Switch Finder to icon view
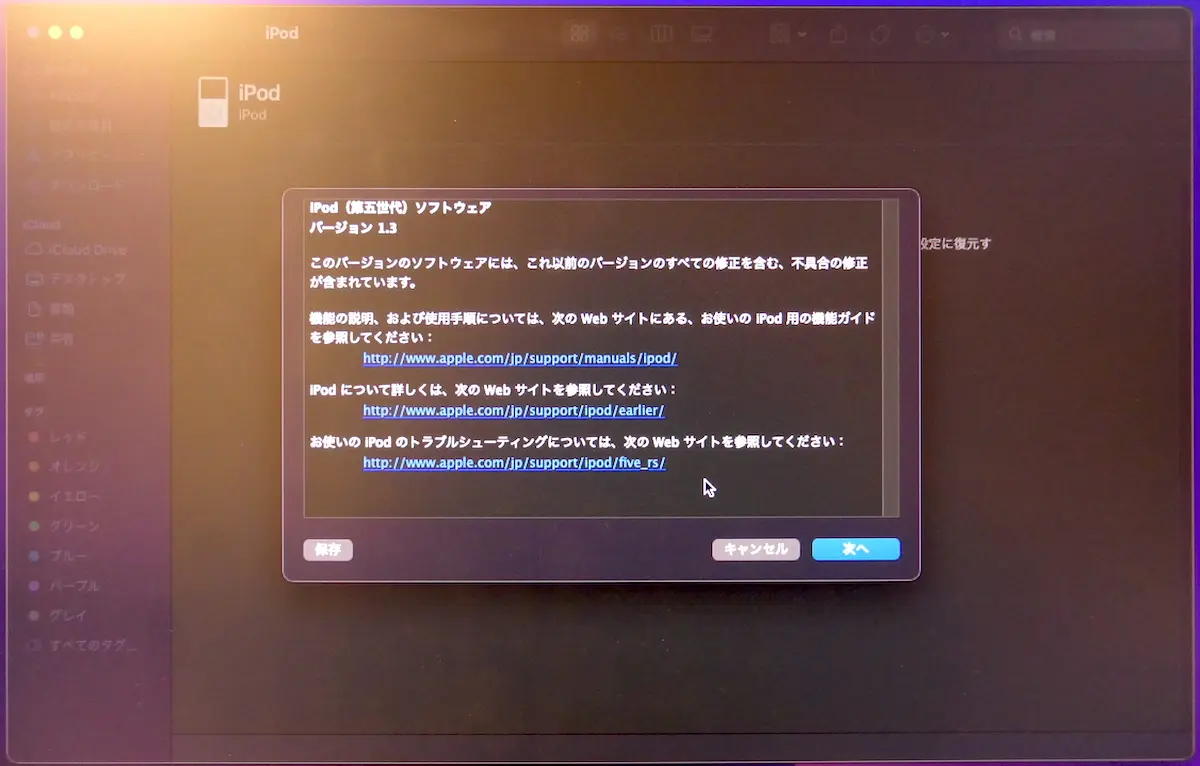The image size is (1200, 766). click(578, 34)
